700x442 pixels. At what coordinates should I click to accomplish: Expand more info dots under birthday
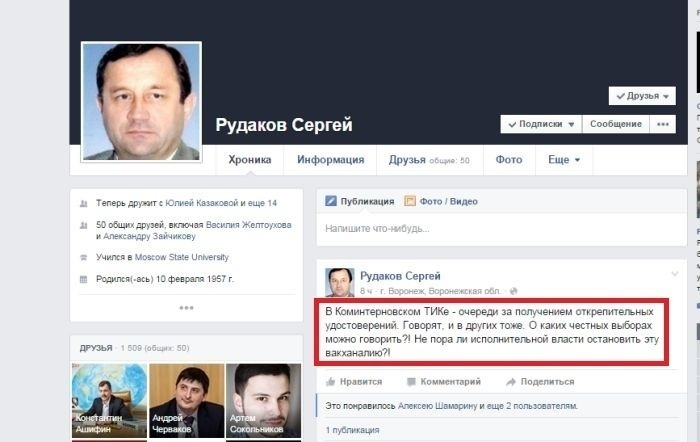[x=186, y=308]
